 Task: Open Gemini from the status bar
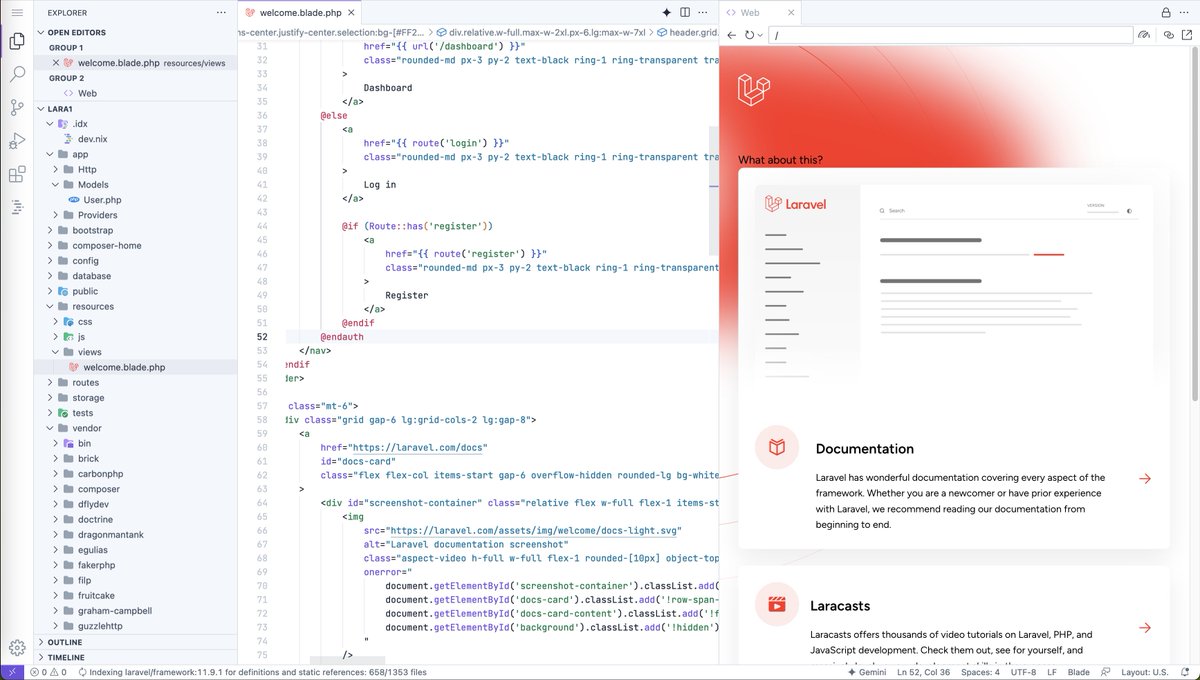(866, 672)
